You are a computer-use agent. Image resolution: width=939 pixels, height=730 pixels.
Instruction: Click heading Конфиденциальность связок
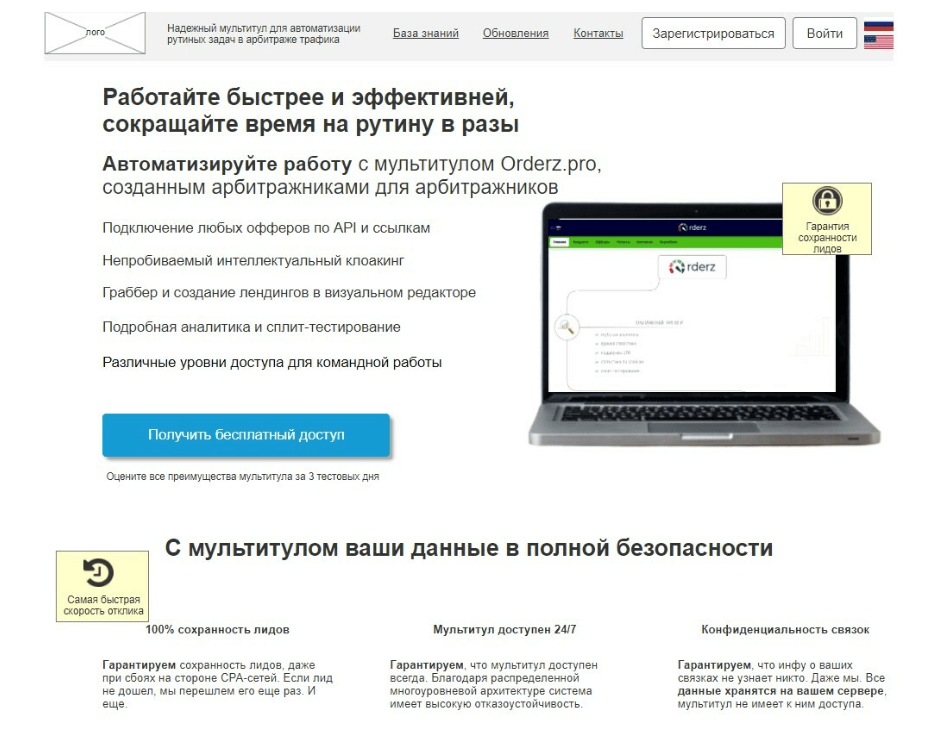(x=785, y=630)
